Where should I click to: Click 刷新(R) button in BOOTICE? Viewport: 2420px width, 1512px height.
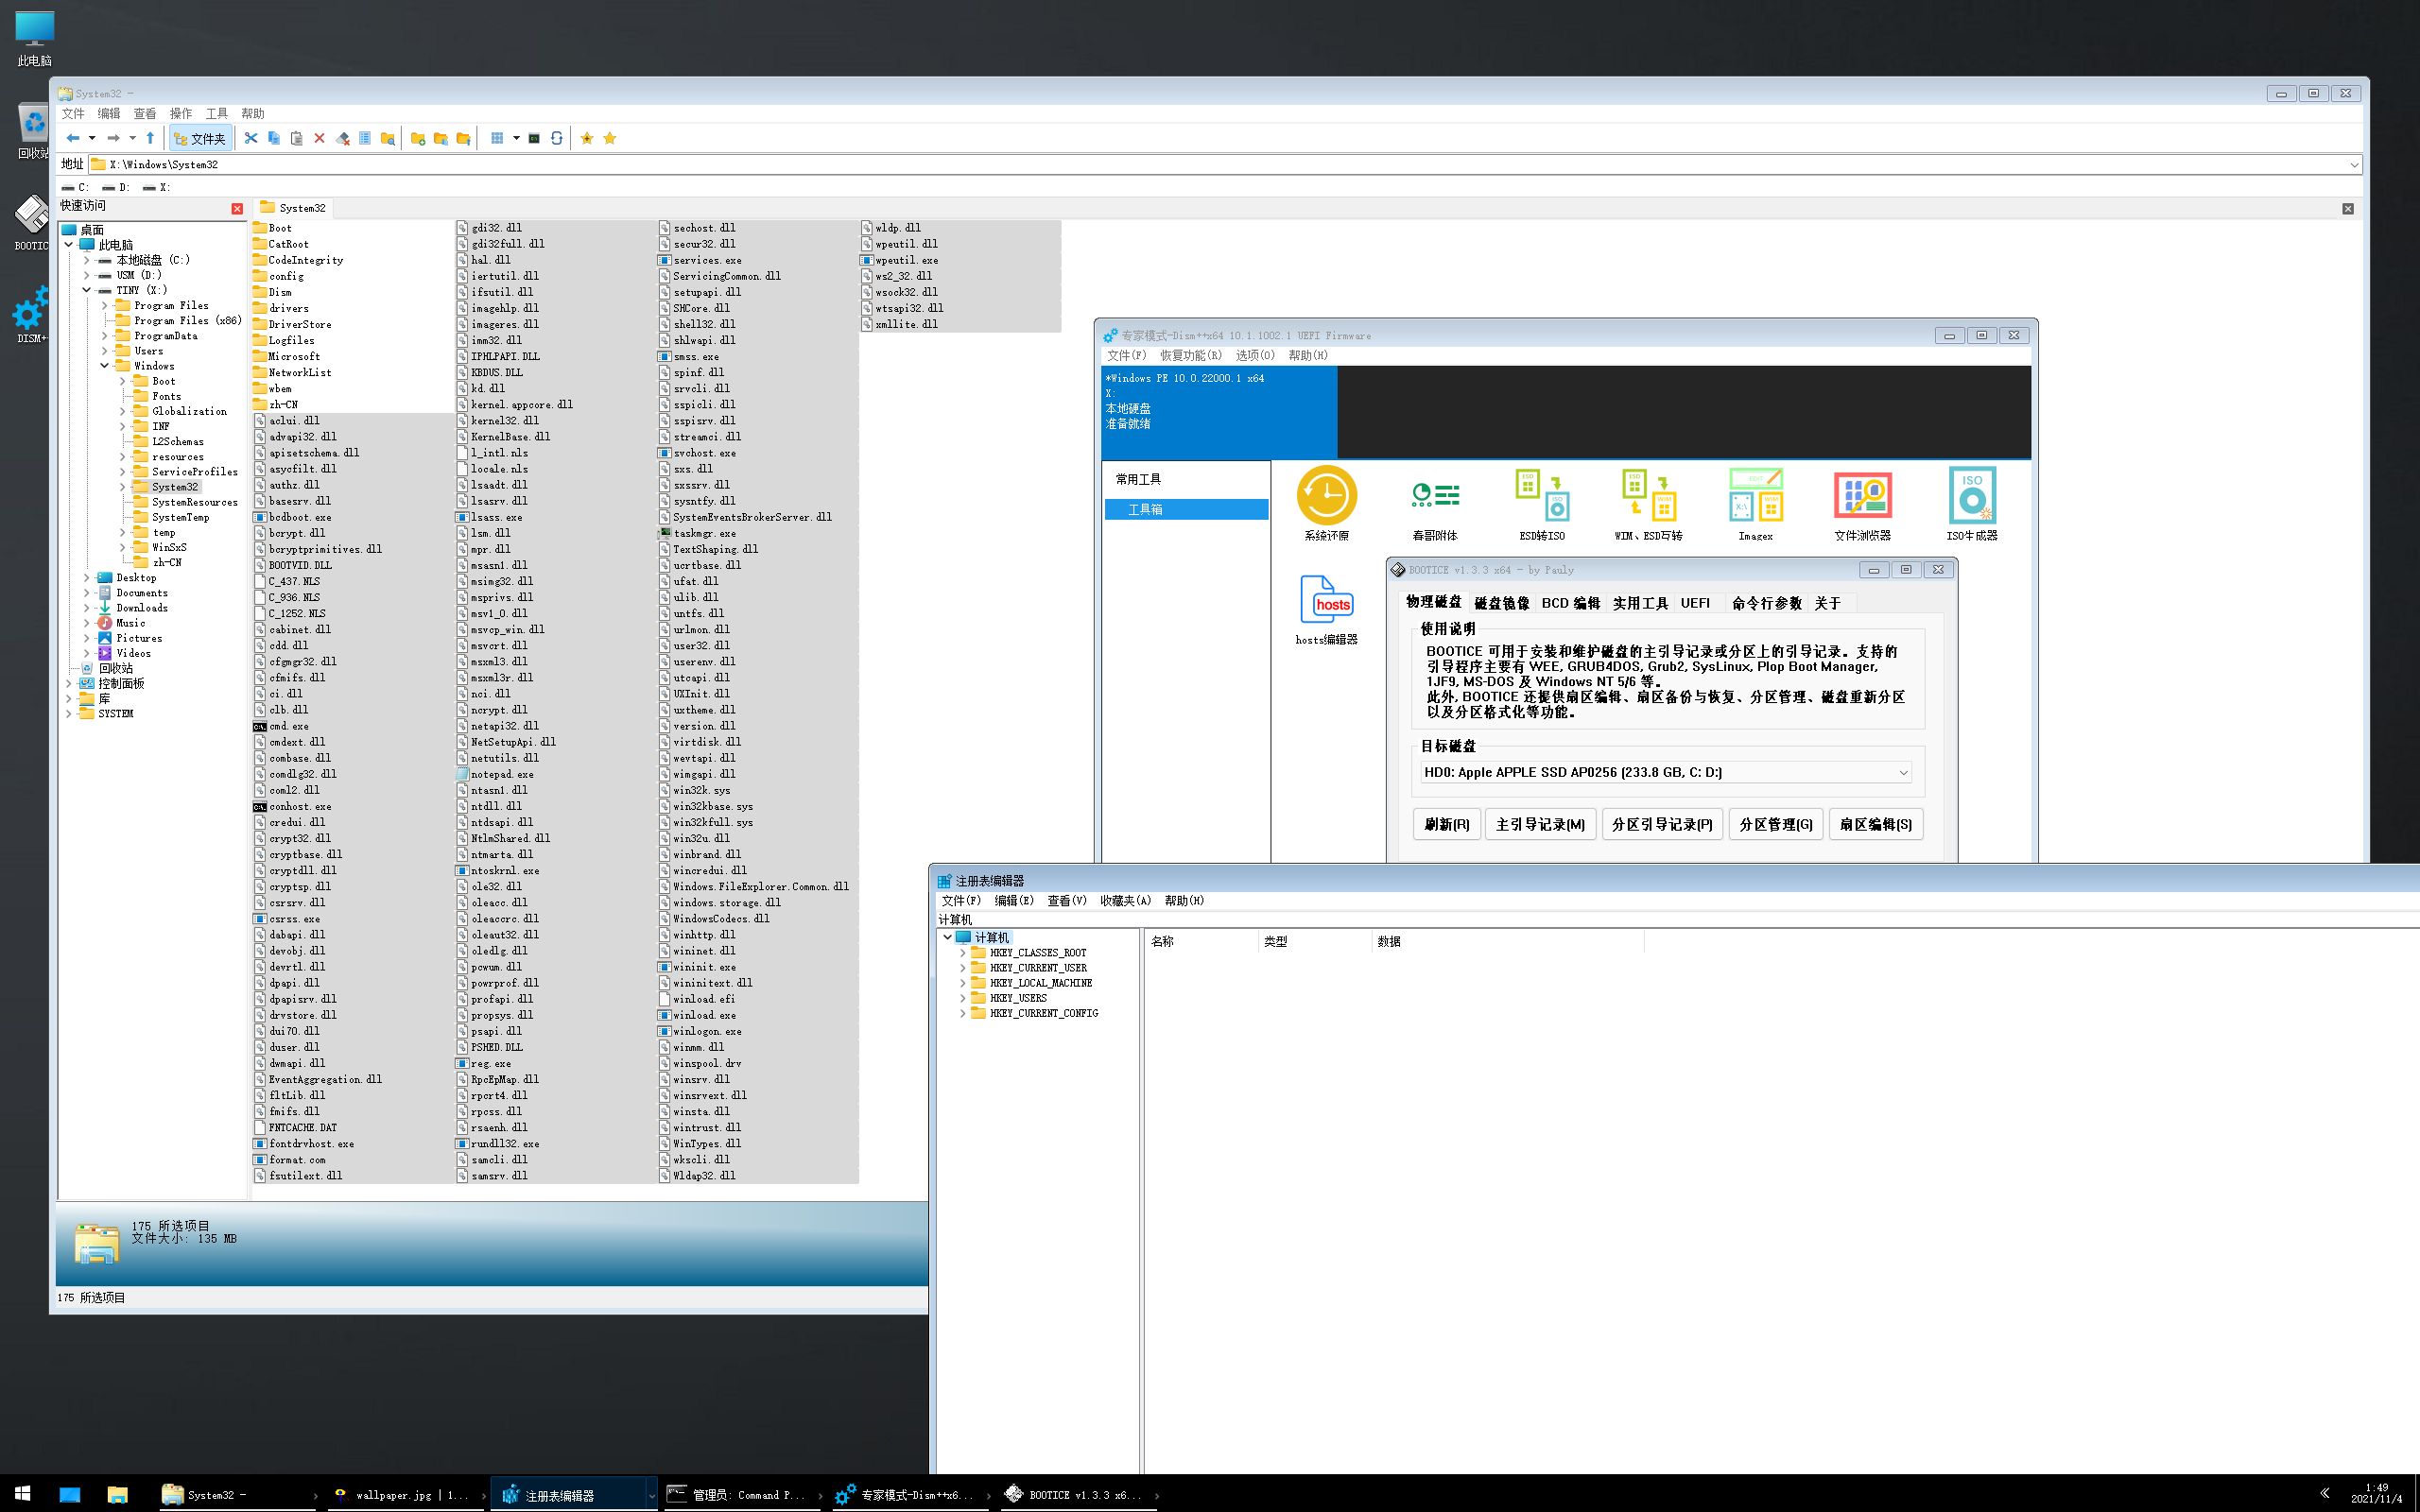[x=1446, y=824]
